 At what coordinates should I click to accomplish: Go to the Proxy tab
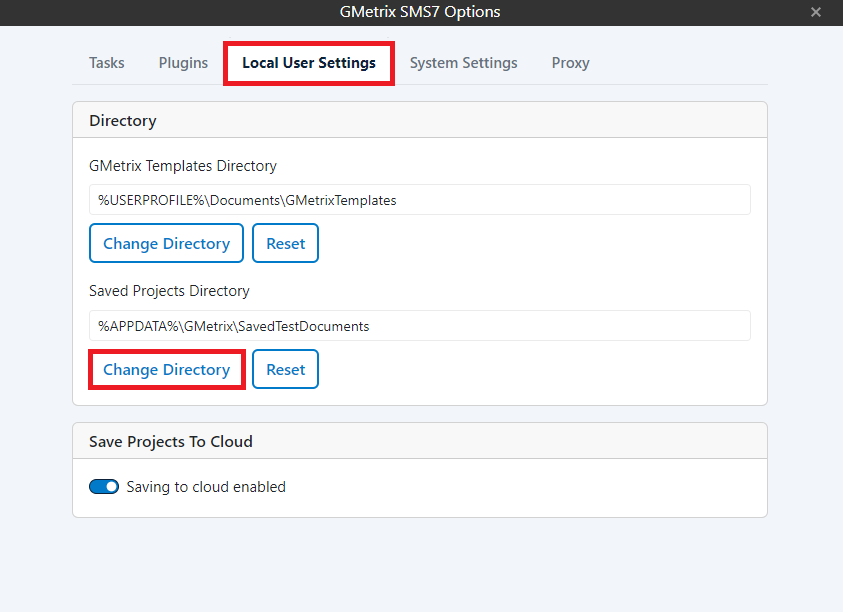click(x=570, y=63)
